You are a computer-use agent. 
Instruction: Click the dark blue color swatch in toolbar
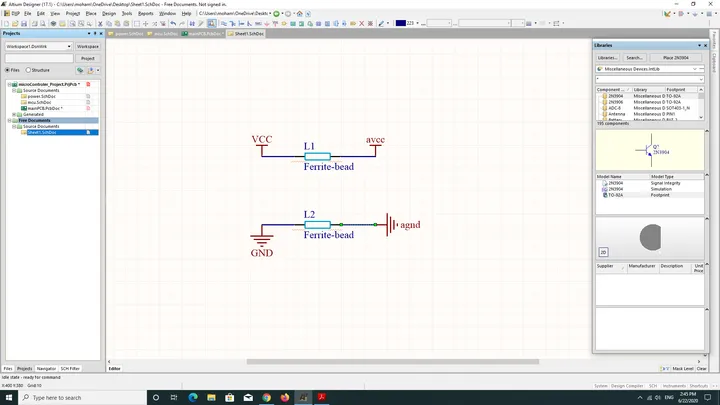click(x=400, y=23)
